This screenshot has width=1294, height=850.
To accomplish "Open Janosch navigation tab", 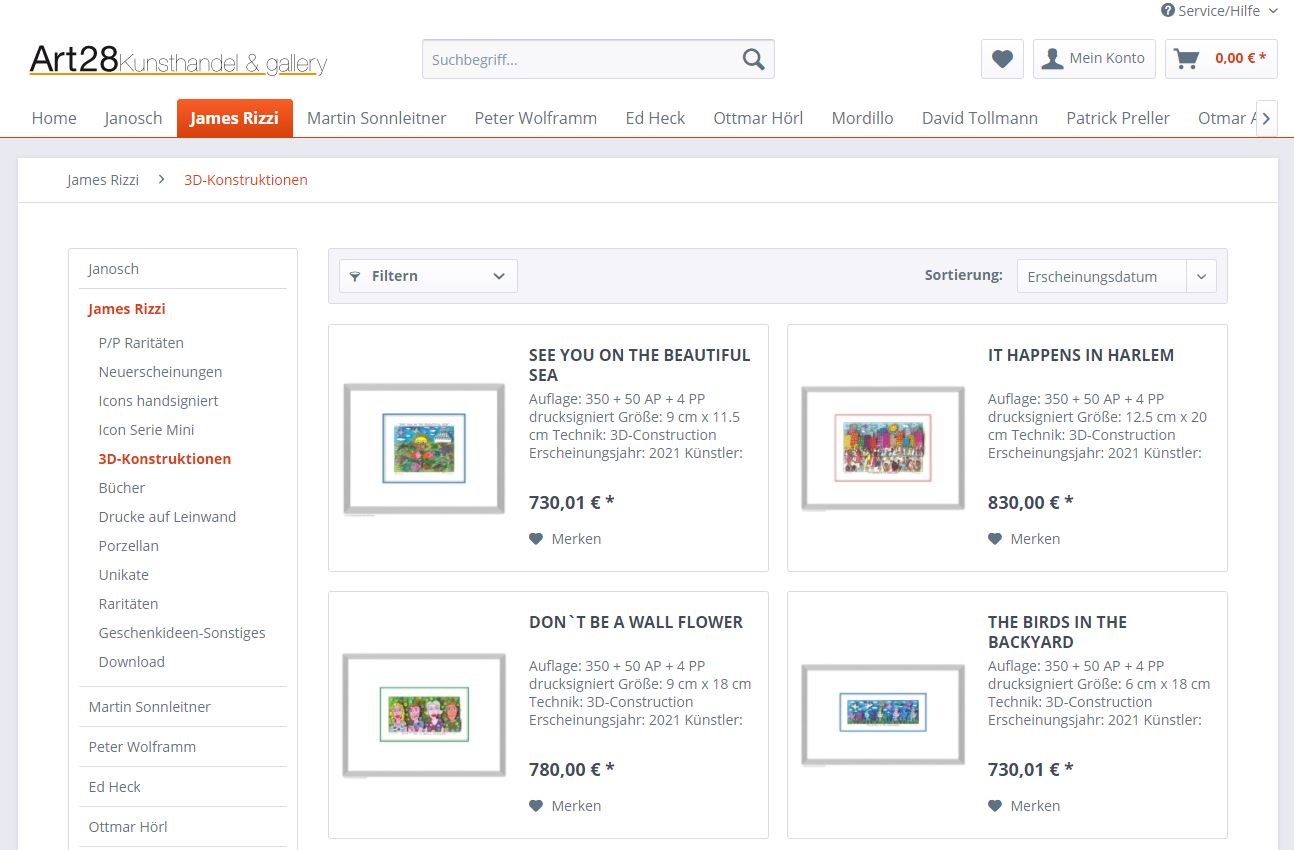I will pos(133,118).
